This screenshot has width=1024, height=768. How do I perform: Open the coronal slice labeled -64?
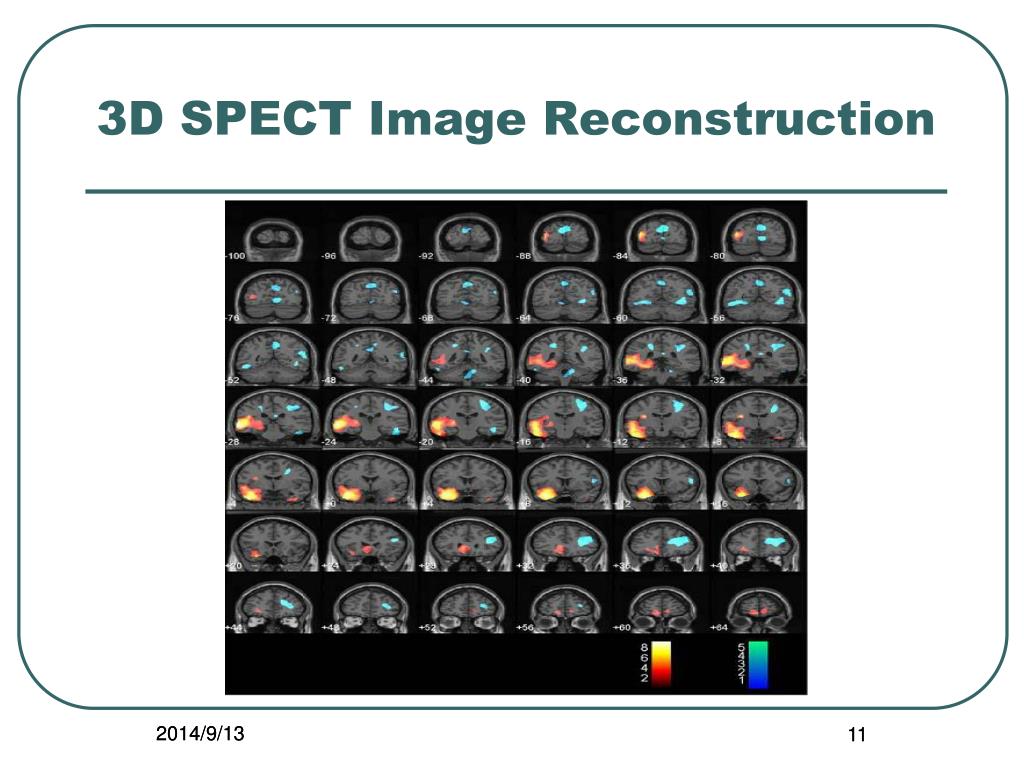tap(564, 296)
